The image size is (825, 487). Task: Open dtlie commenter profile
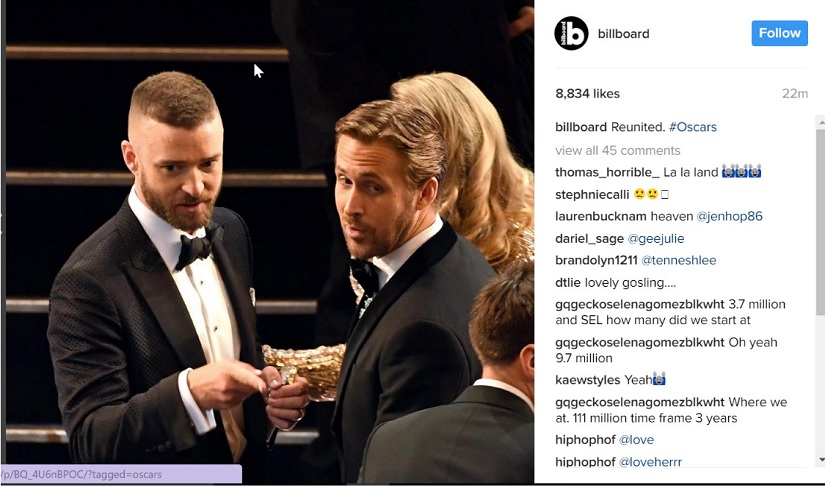568,282
